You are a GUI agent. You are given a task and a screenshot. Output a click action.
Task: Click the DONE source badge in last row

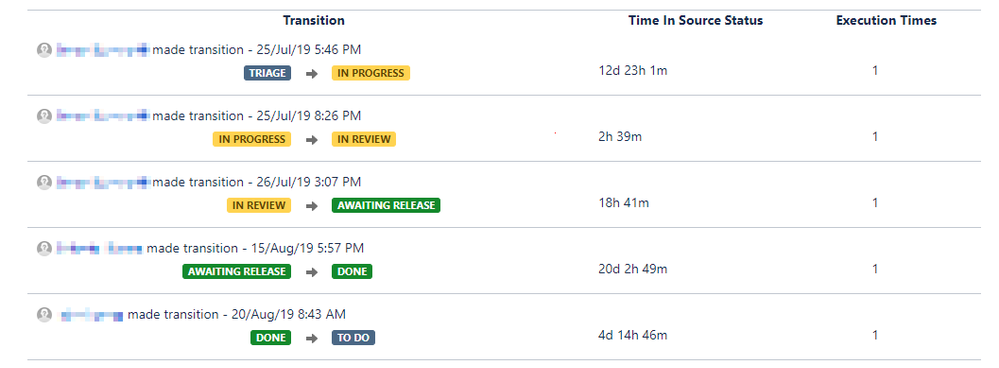[271, 337]
